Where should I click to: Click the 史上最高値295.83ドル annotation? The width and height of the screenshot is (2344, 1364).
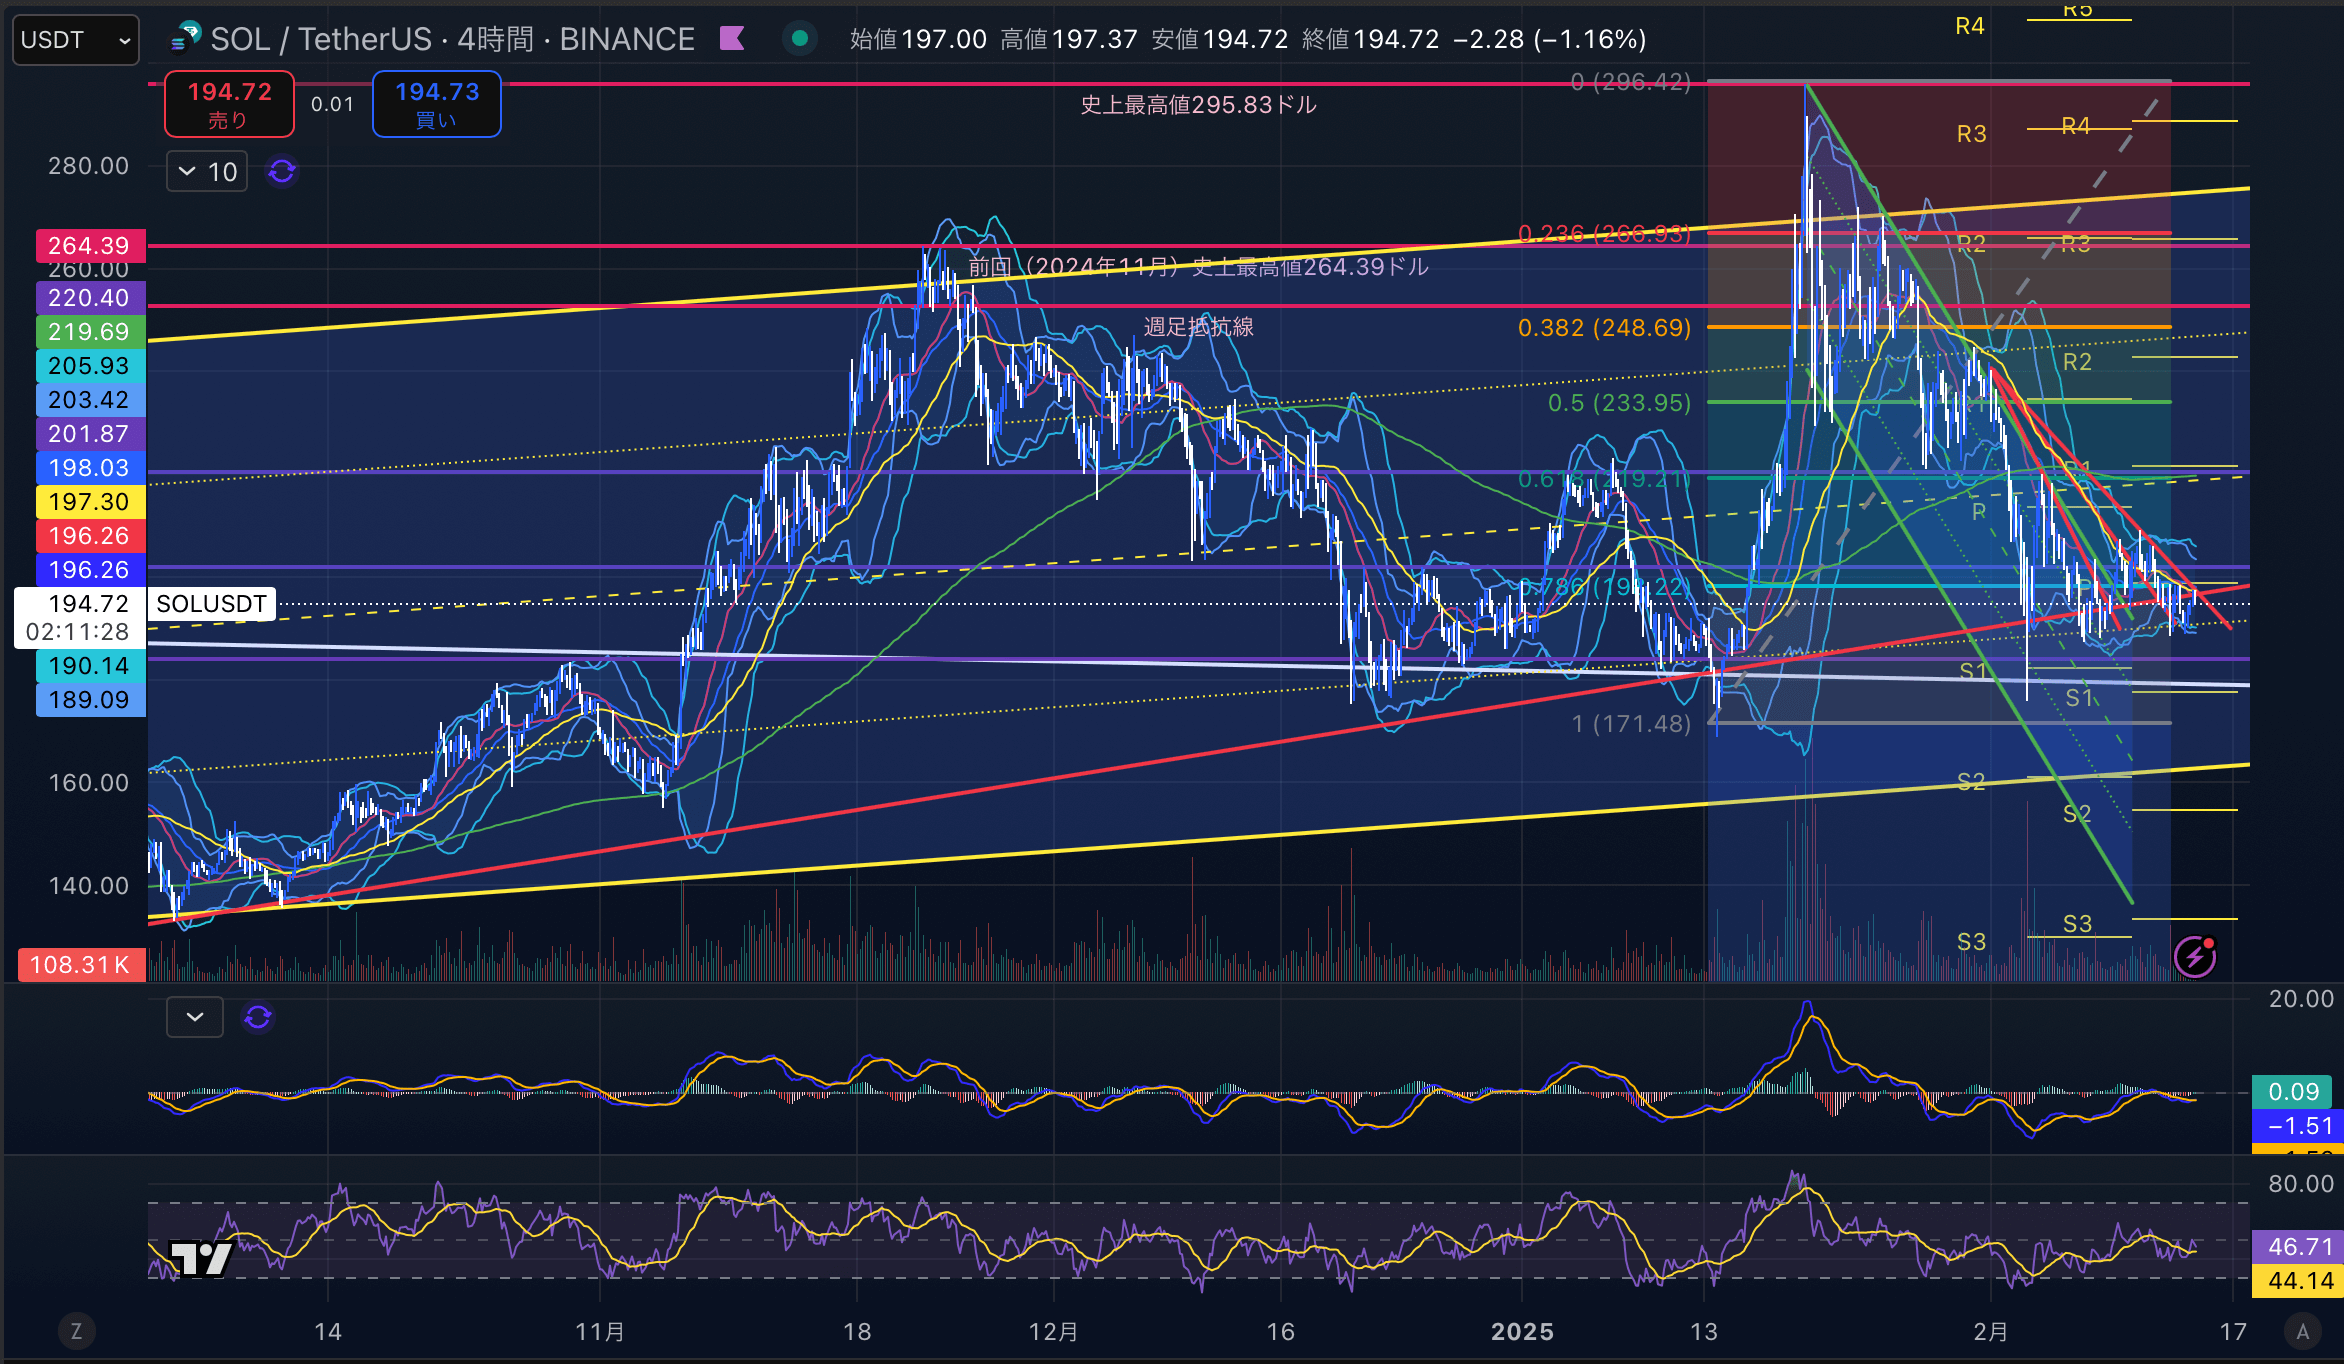[x=1198, y=105]
